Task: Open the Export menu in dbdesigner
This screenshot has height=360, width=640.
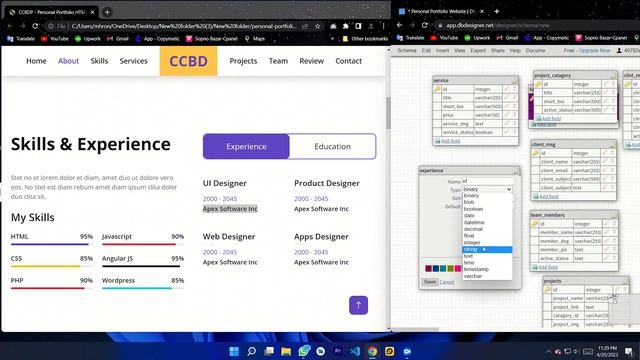Action: [x=478, y=51]
